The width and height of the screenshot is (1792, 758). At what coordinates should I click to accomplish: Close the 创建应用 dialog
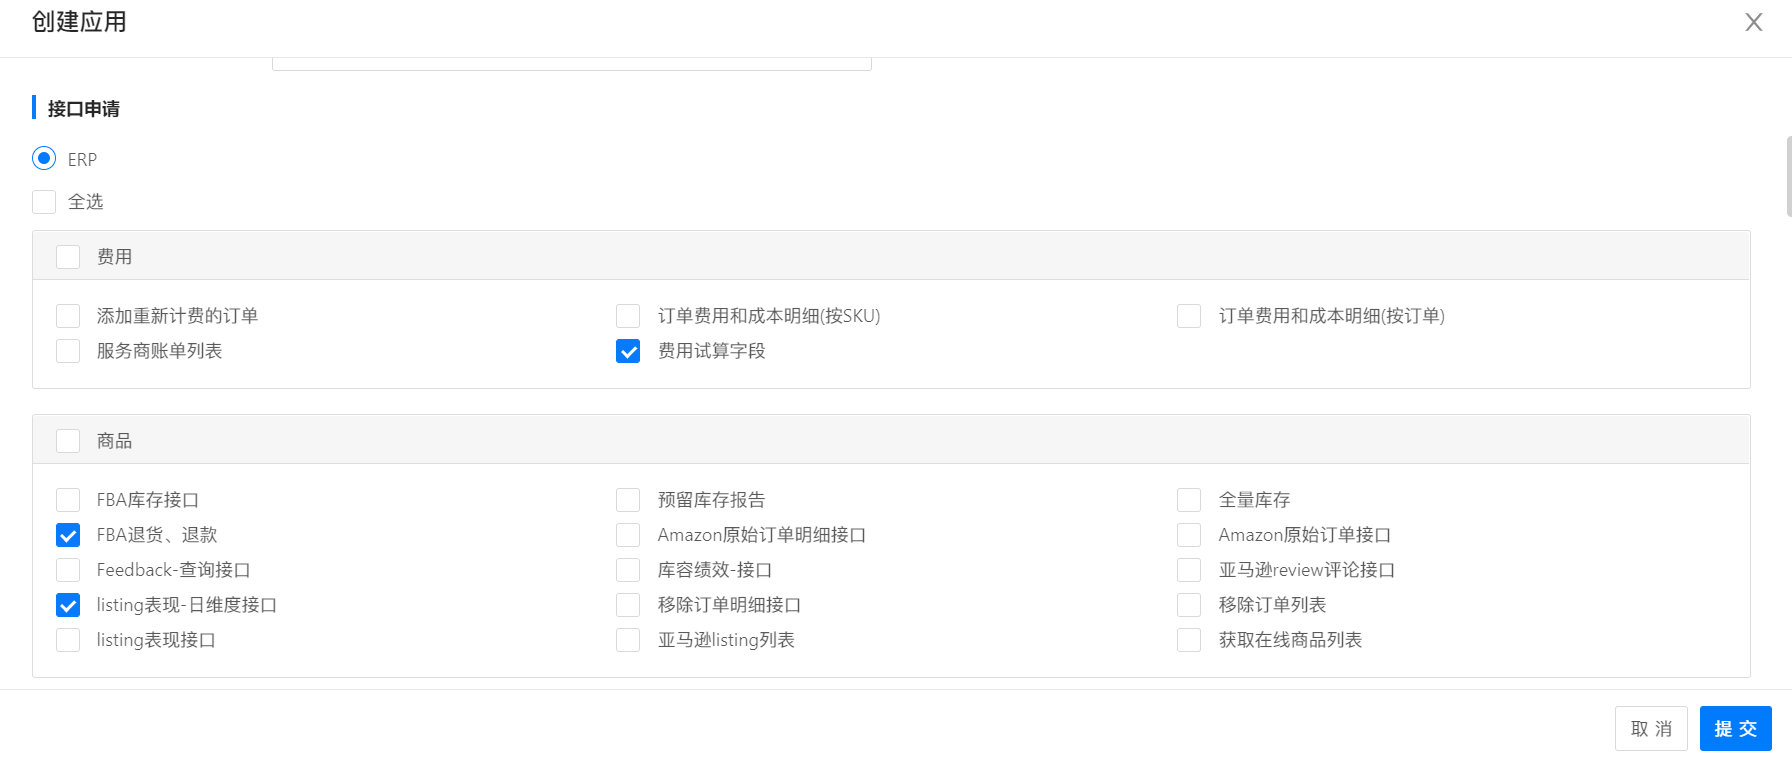click(1753, 22)
